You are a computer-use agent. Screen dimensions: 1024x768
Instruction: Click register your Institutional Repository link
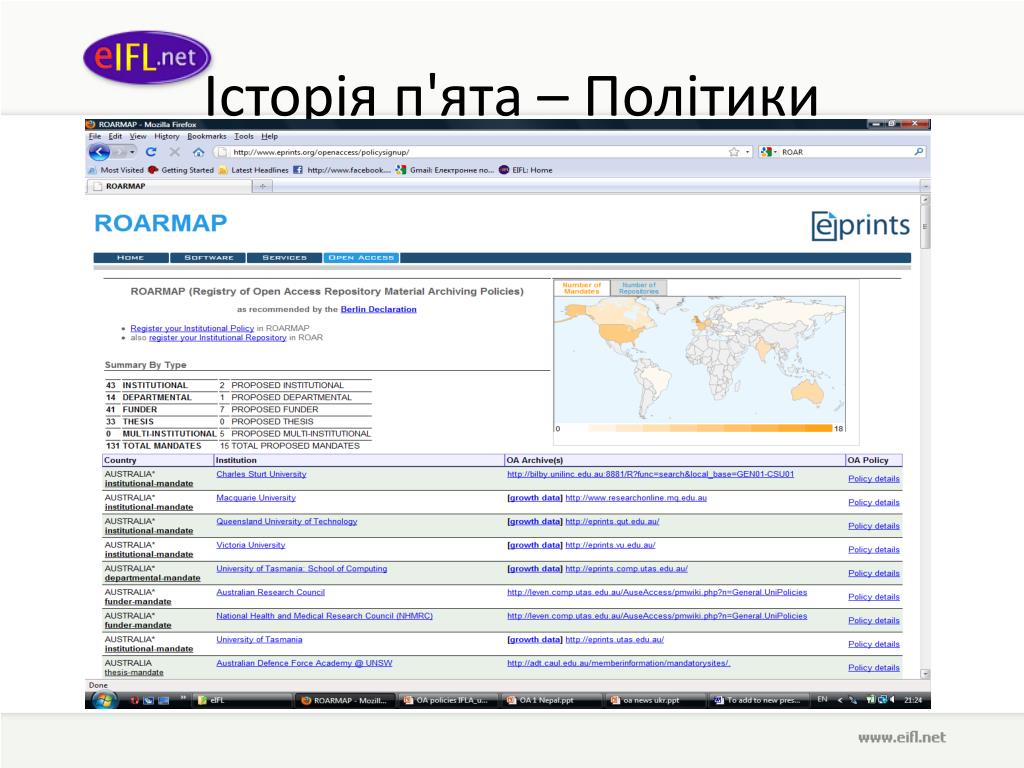point(217,338)
